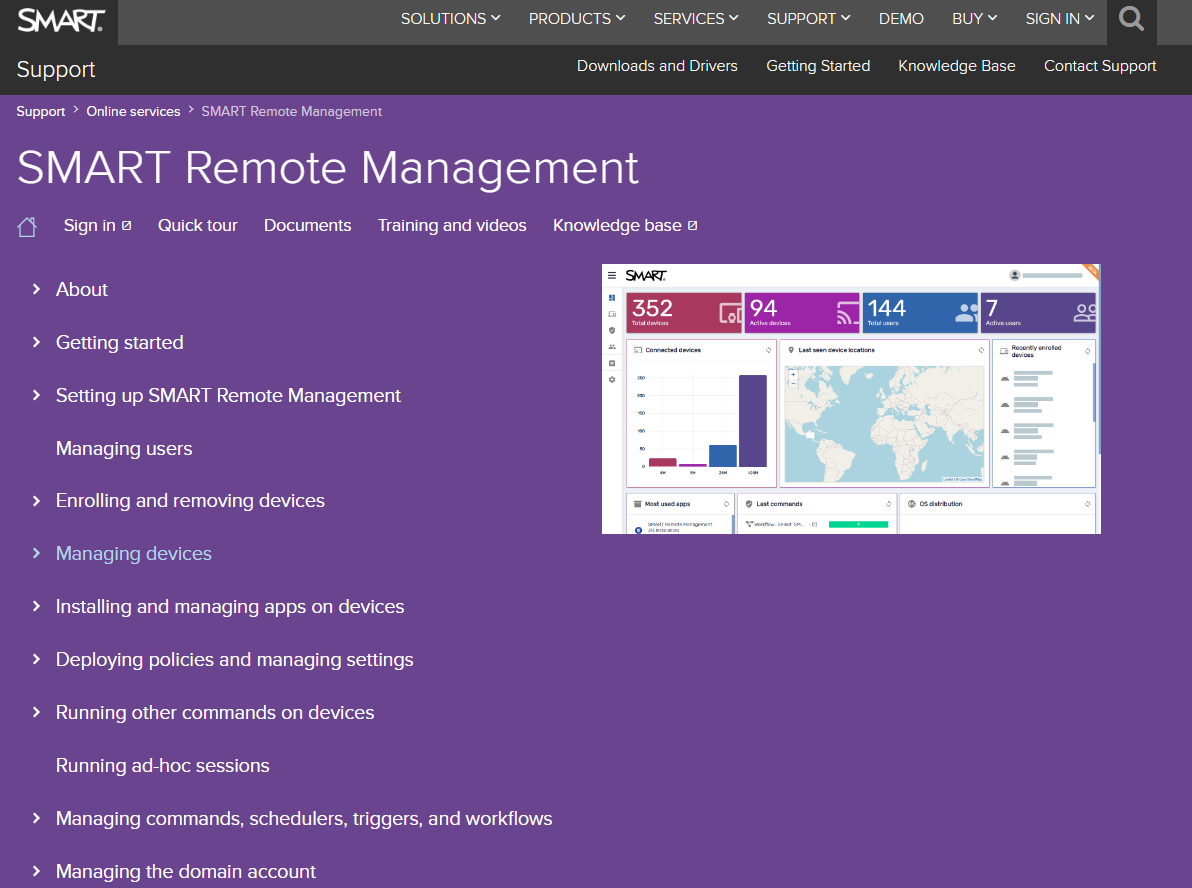Click the Contact Support link
The height and width of the screenshot is (888, 1192).
(1100, 66)
